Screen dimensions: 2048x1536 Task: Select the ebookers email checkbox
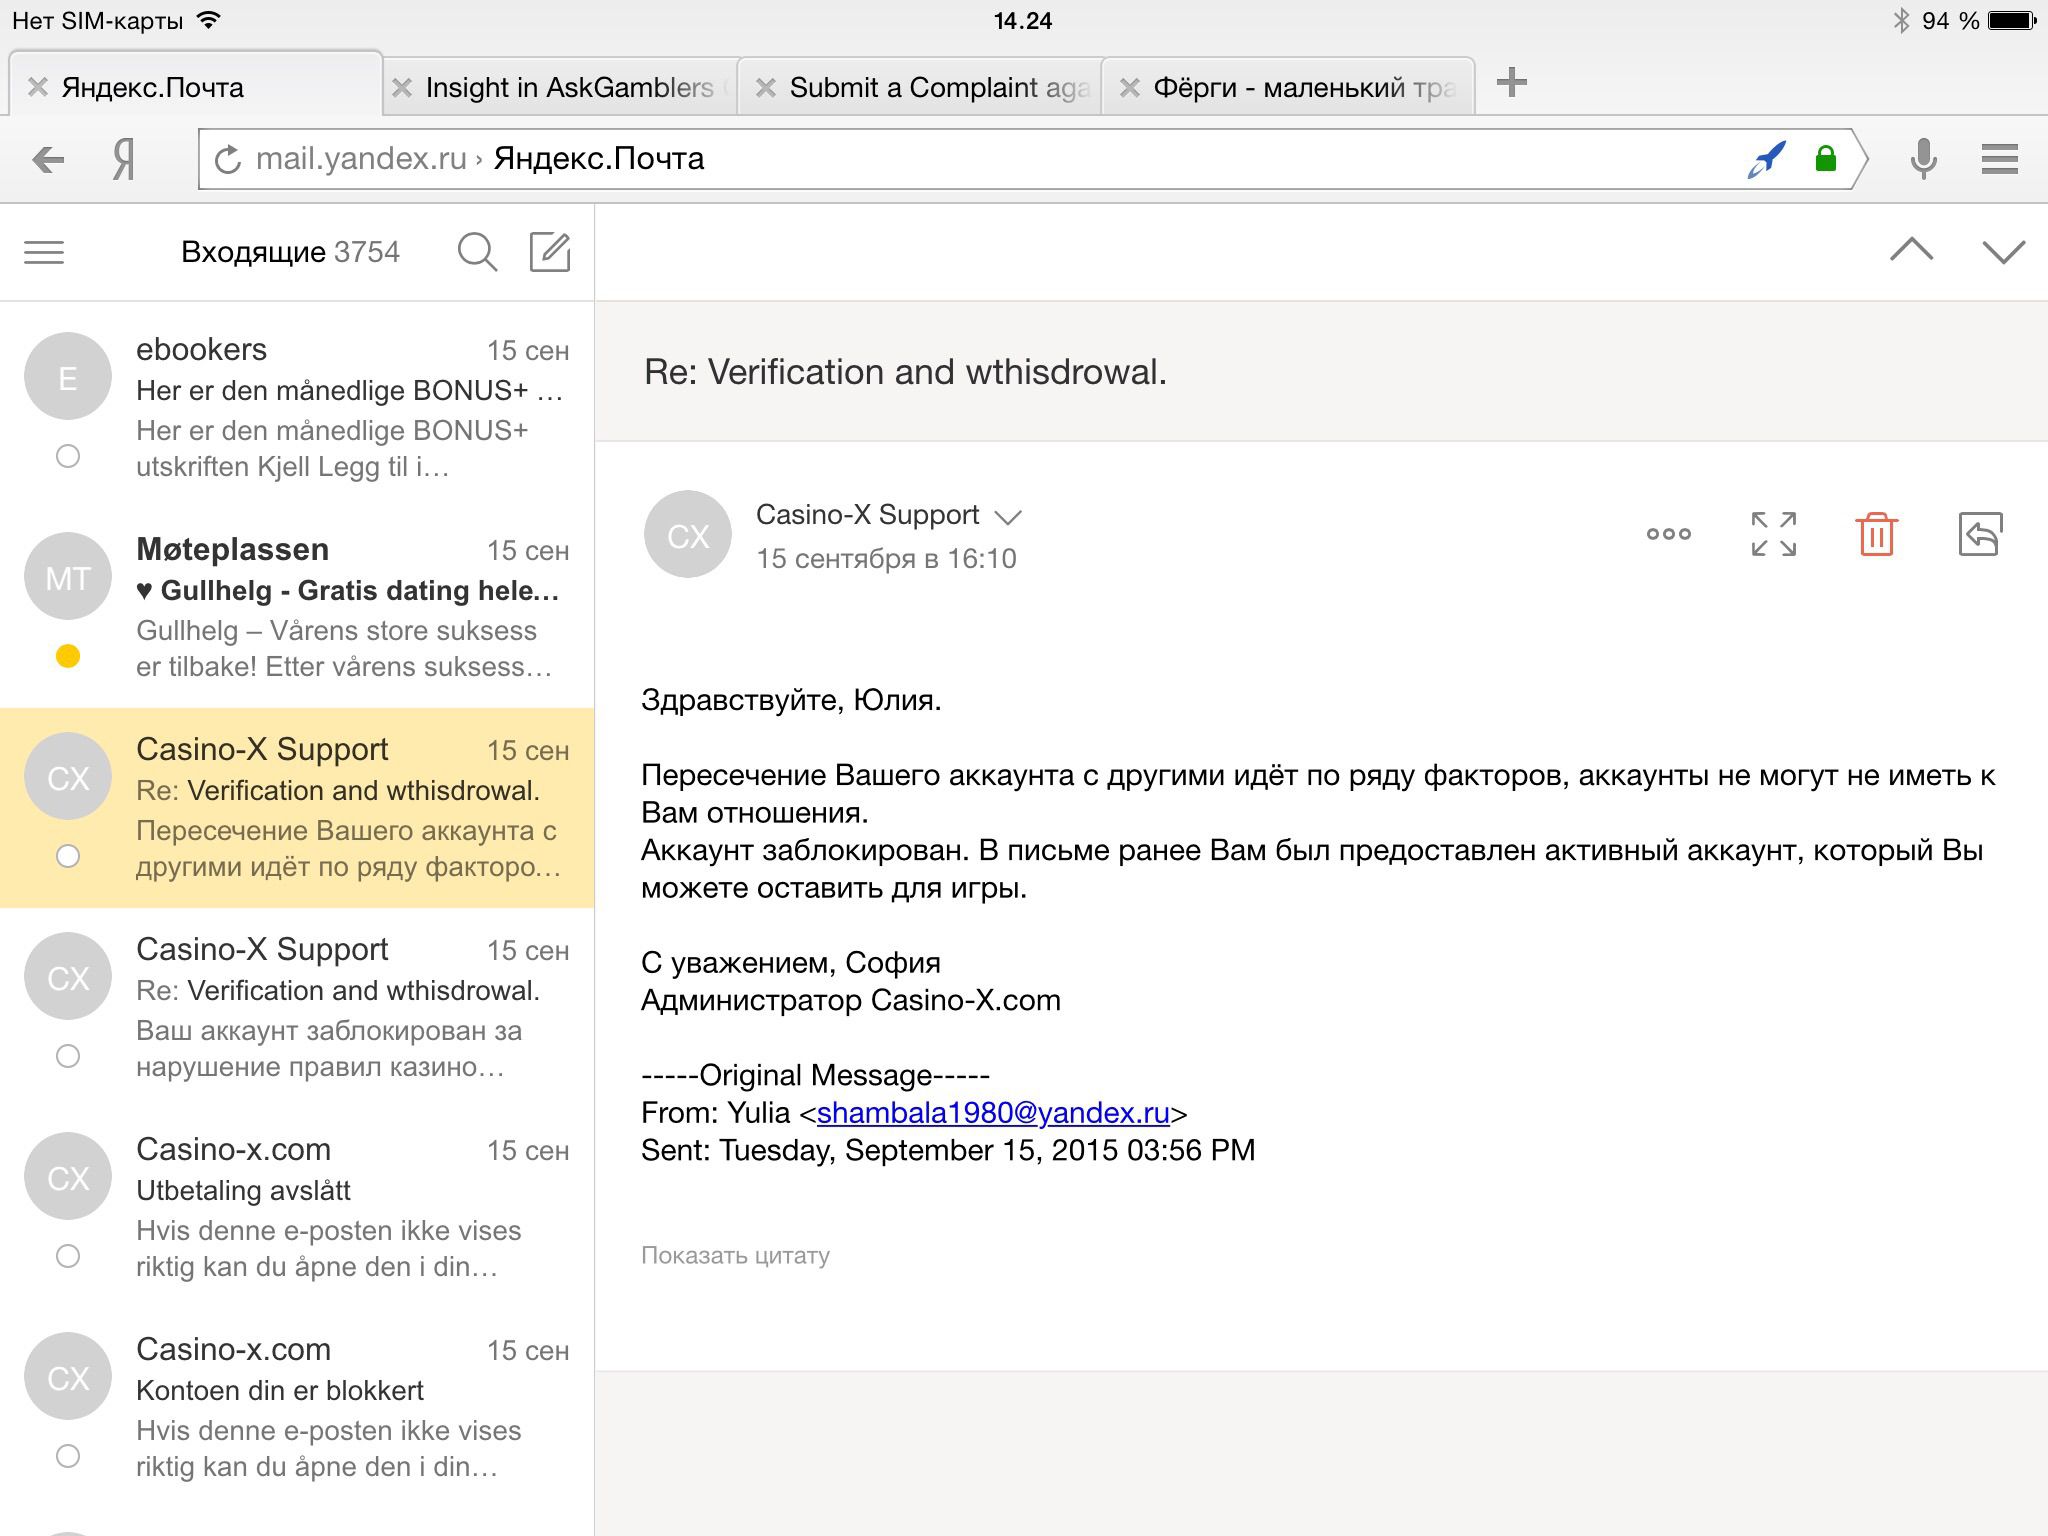pyautogui.click(x=68, y=456)
